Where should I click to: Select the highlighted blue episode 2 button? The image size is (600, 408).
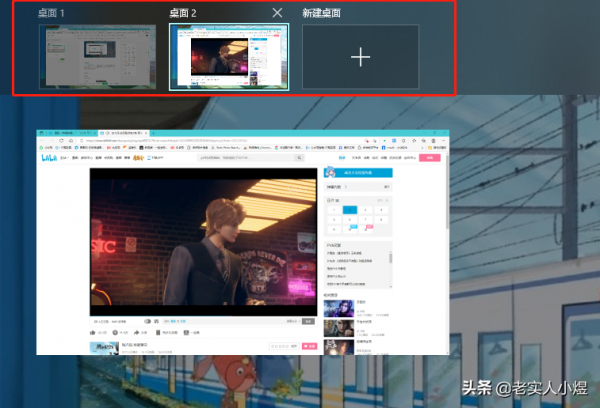(x=350, y=210)
